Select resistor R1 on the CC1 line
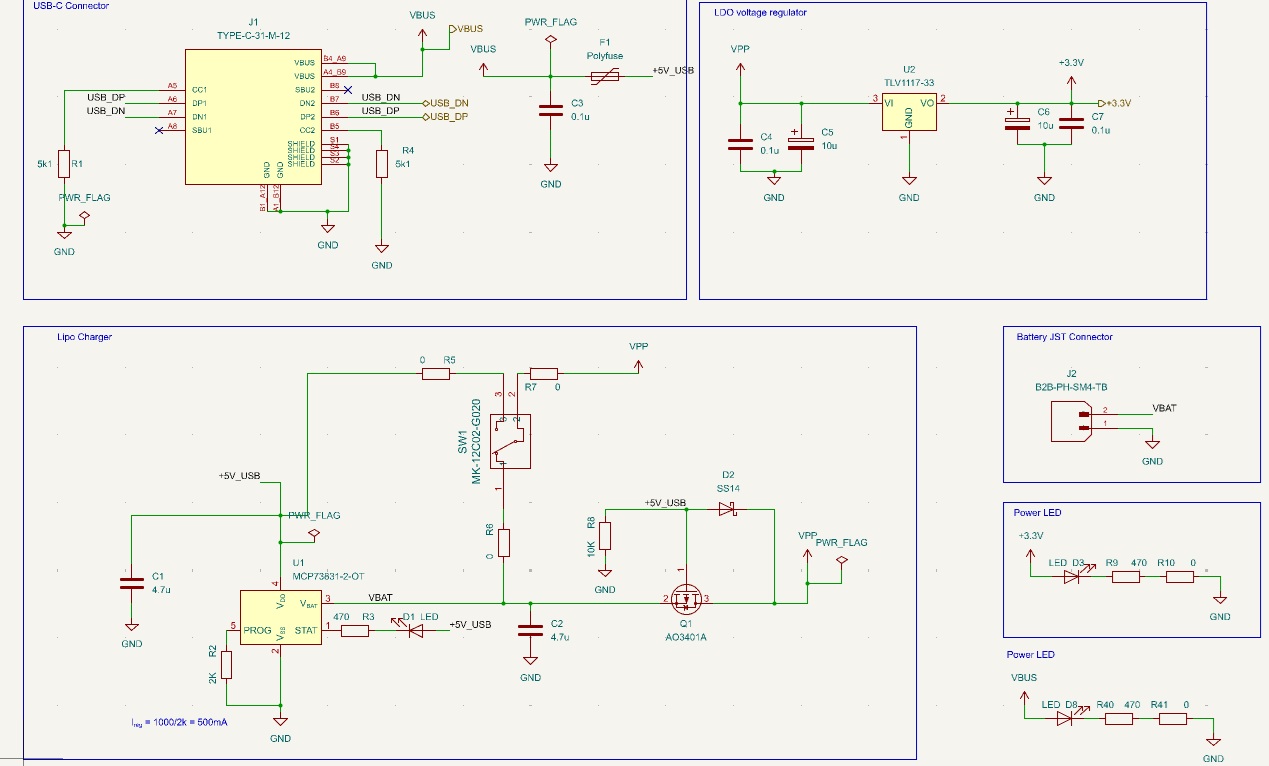 (x=64, y=162)
